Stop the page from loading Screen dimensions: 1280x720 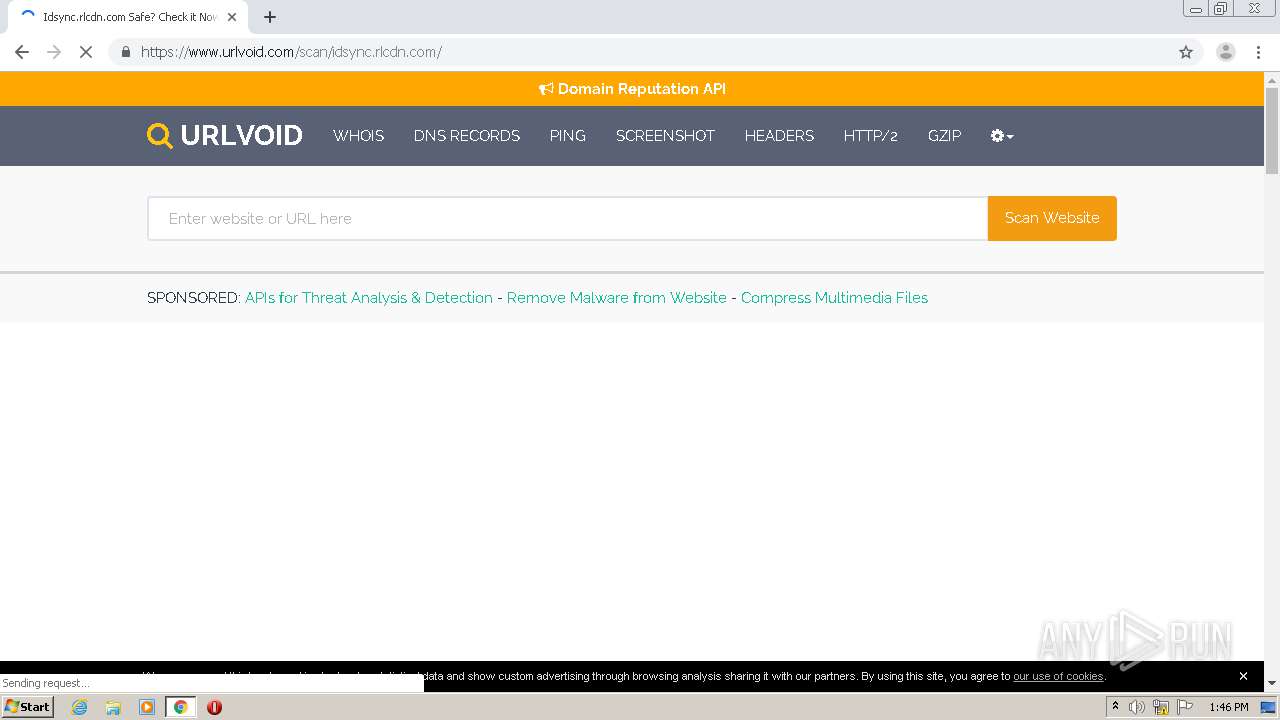point(86,52)
